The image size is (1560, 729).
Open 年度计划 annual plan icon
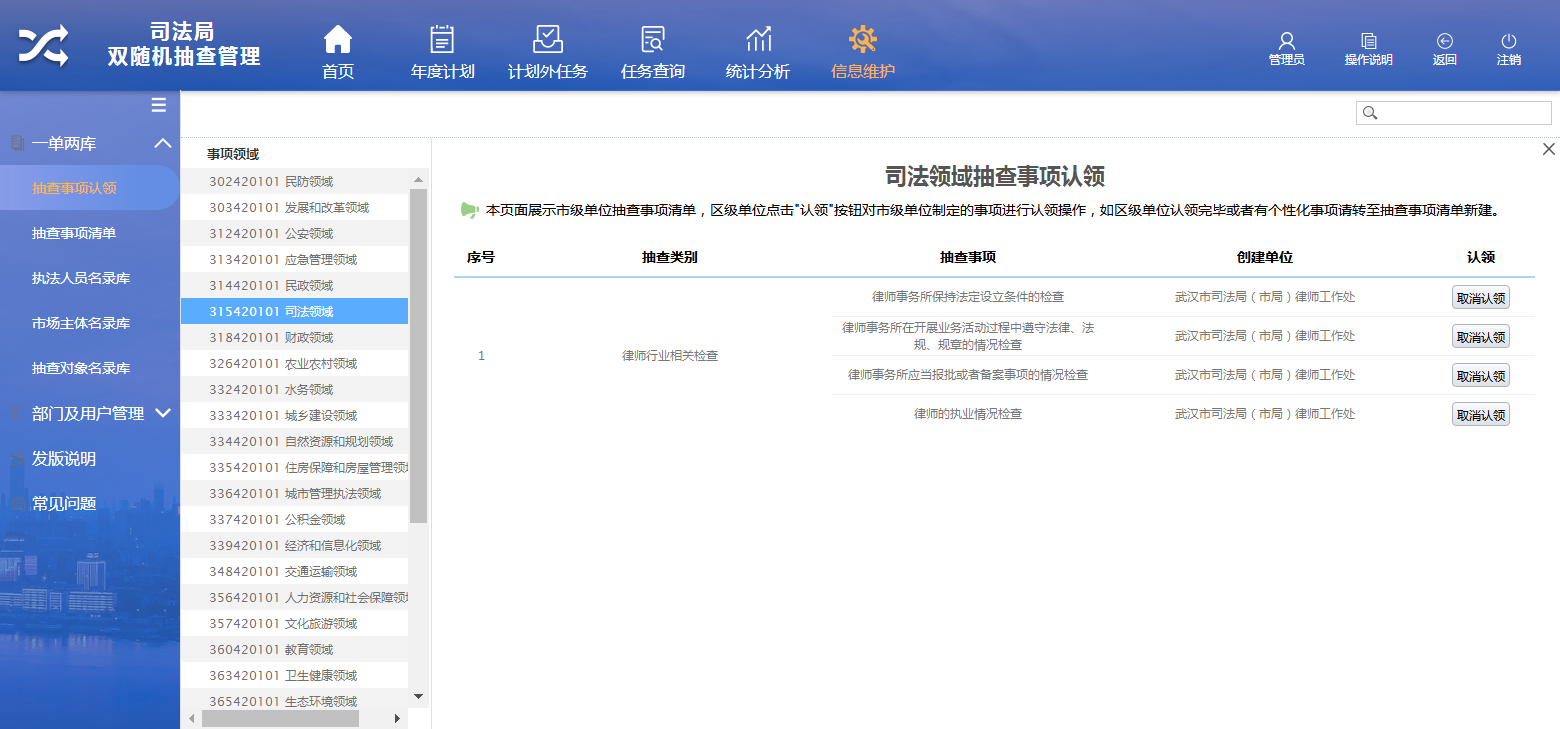(442, 40)
